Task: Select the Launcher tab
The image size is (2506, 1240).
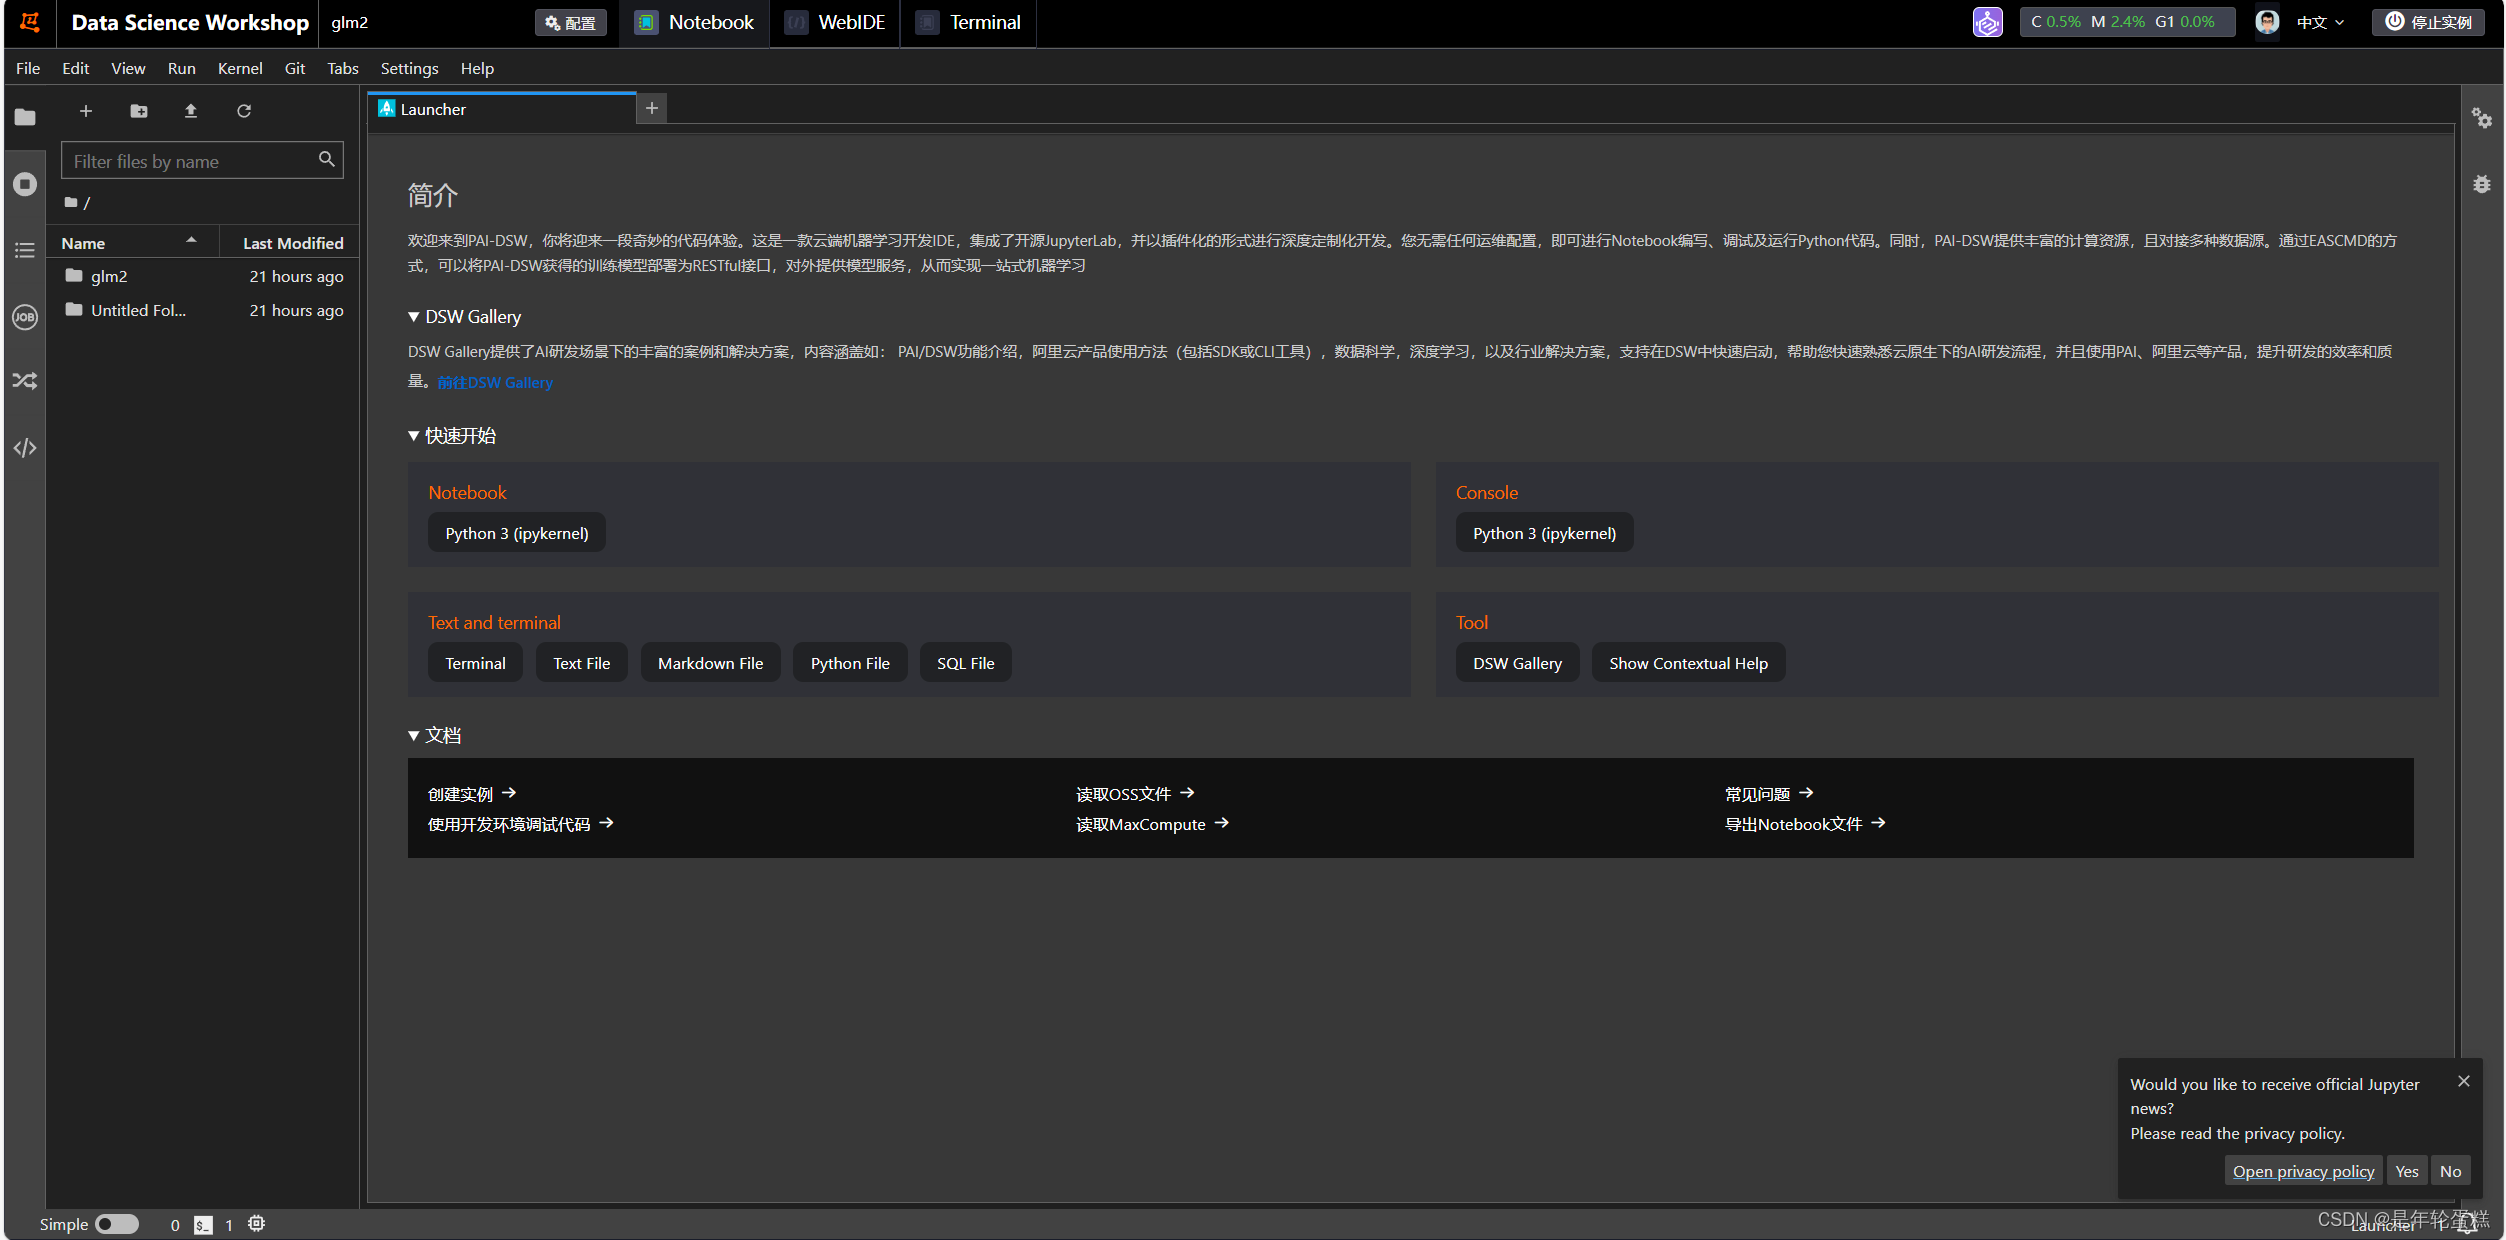Action: click(x=502, y=109)
